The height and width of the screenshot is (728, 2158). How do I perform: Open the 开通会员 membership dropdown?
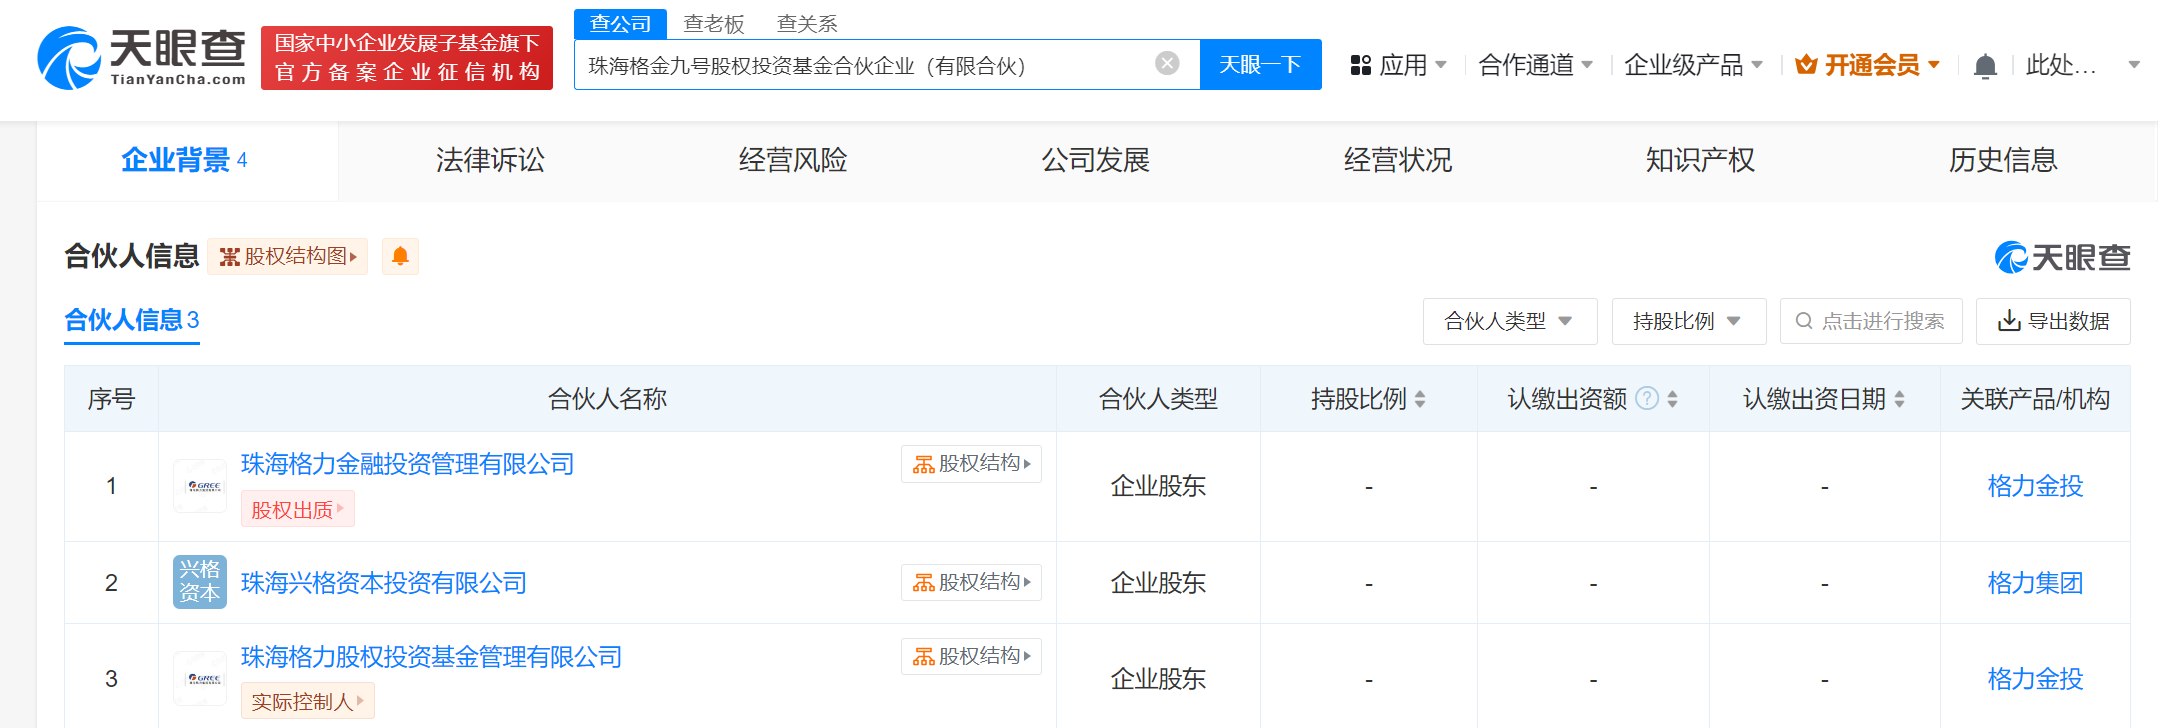(1868, 65)
